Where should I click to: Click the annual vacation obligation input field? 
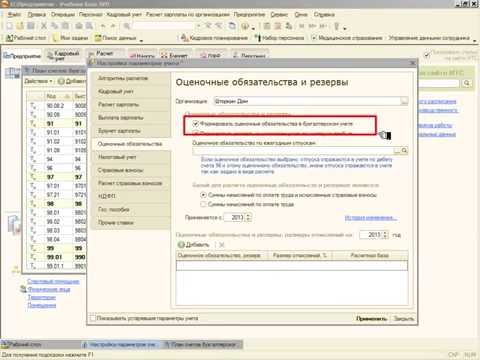[293, 151]
